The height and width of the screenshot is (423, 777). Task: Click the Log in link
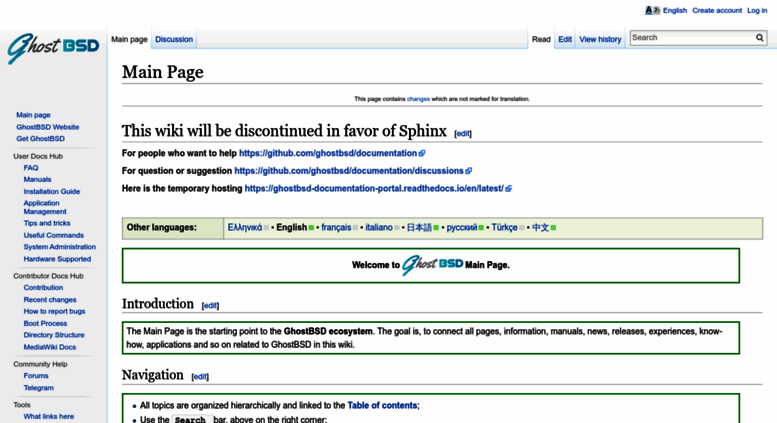point(757,10)
